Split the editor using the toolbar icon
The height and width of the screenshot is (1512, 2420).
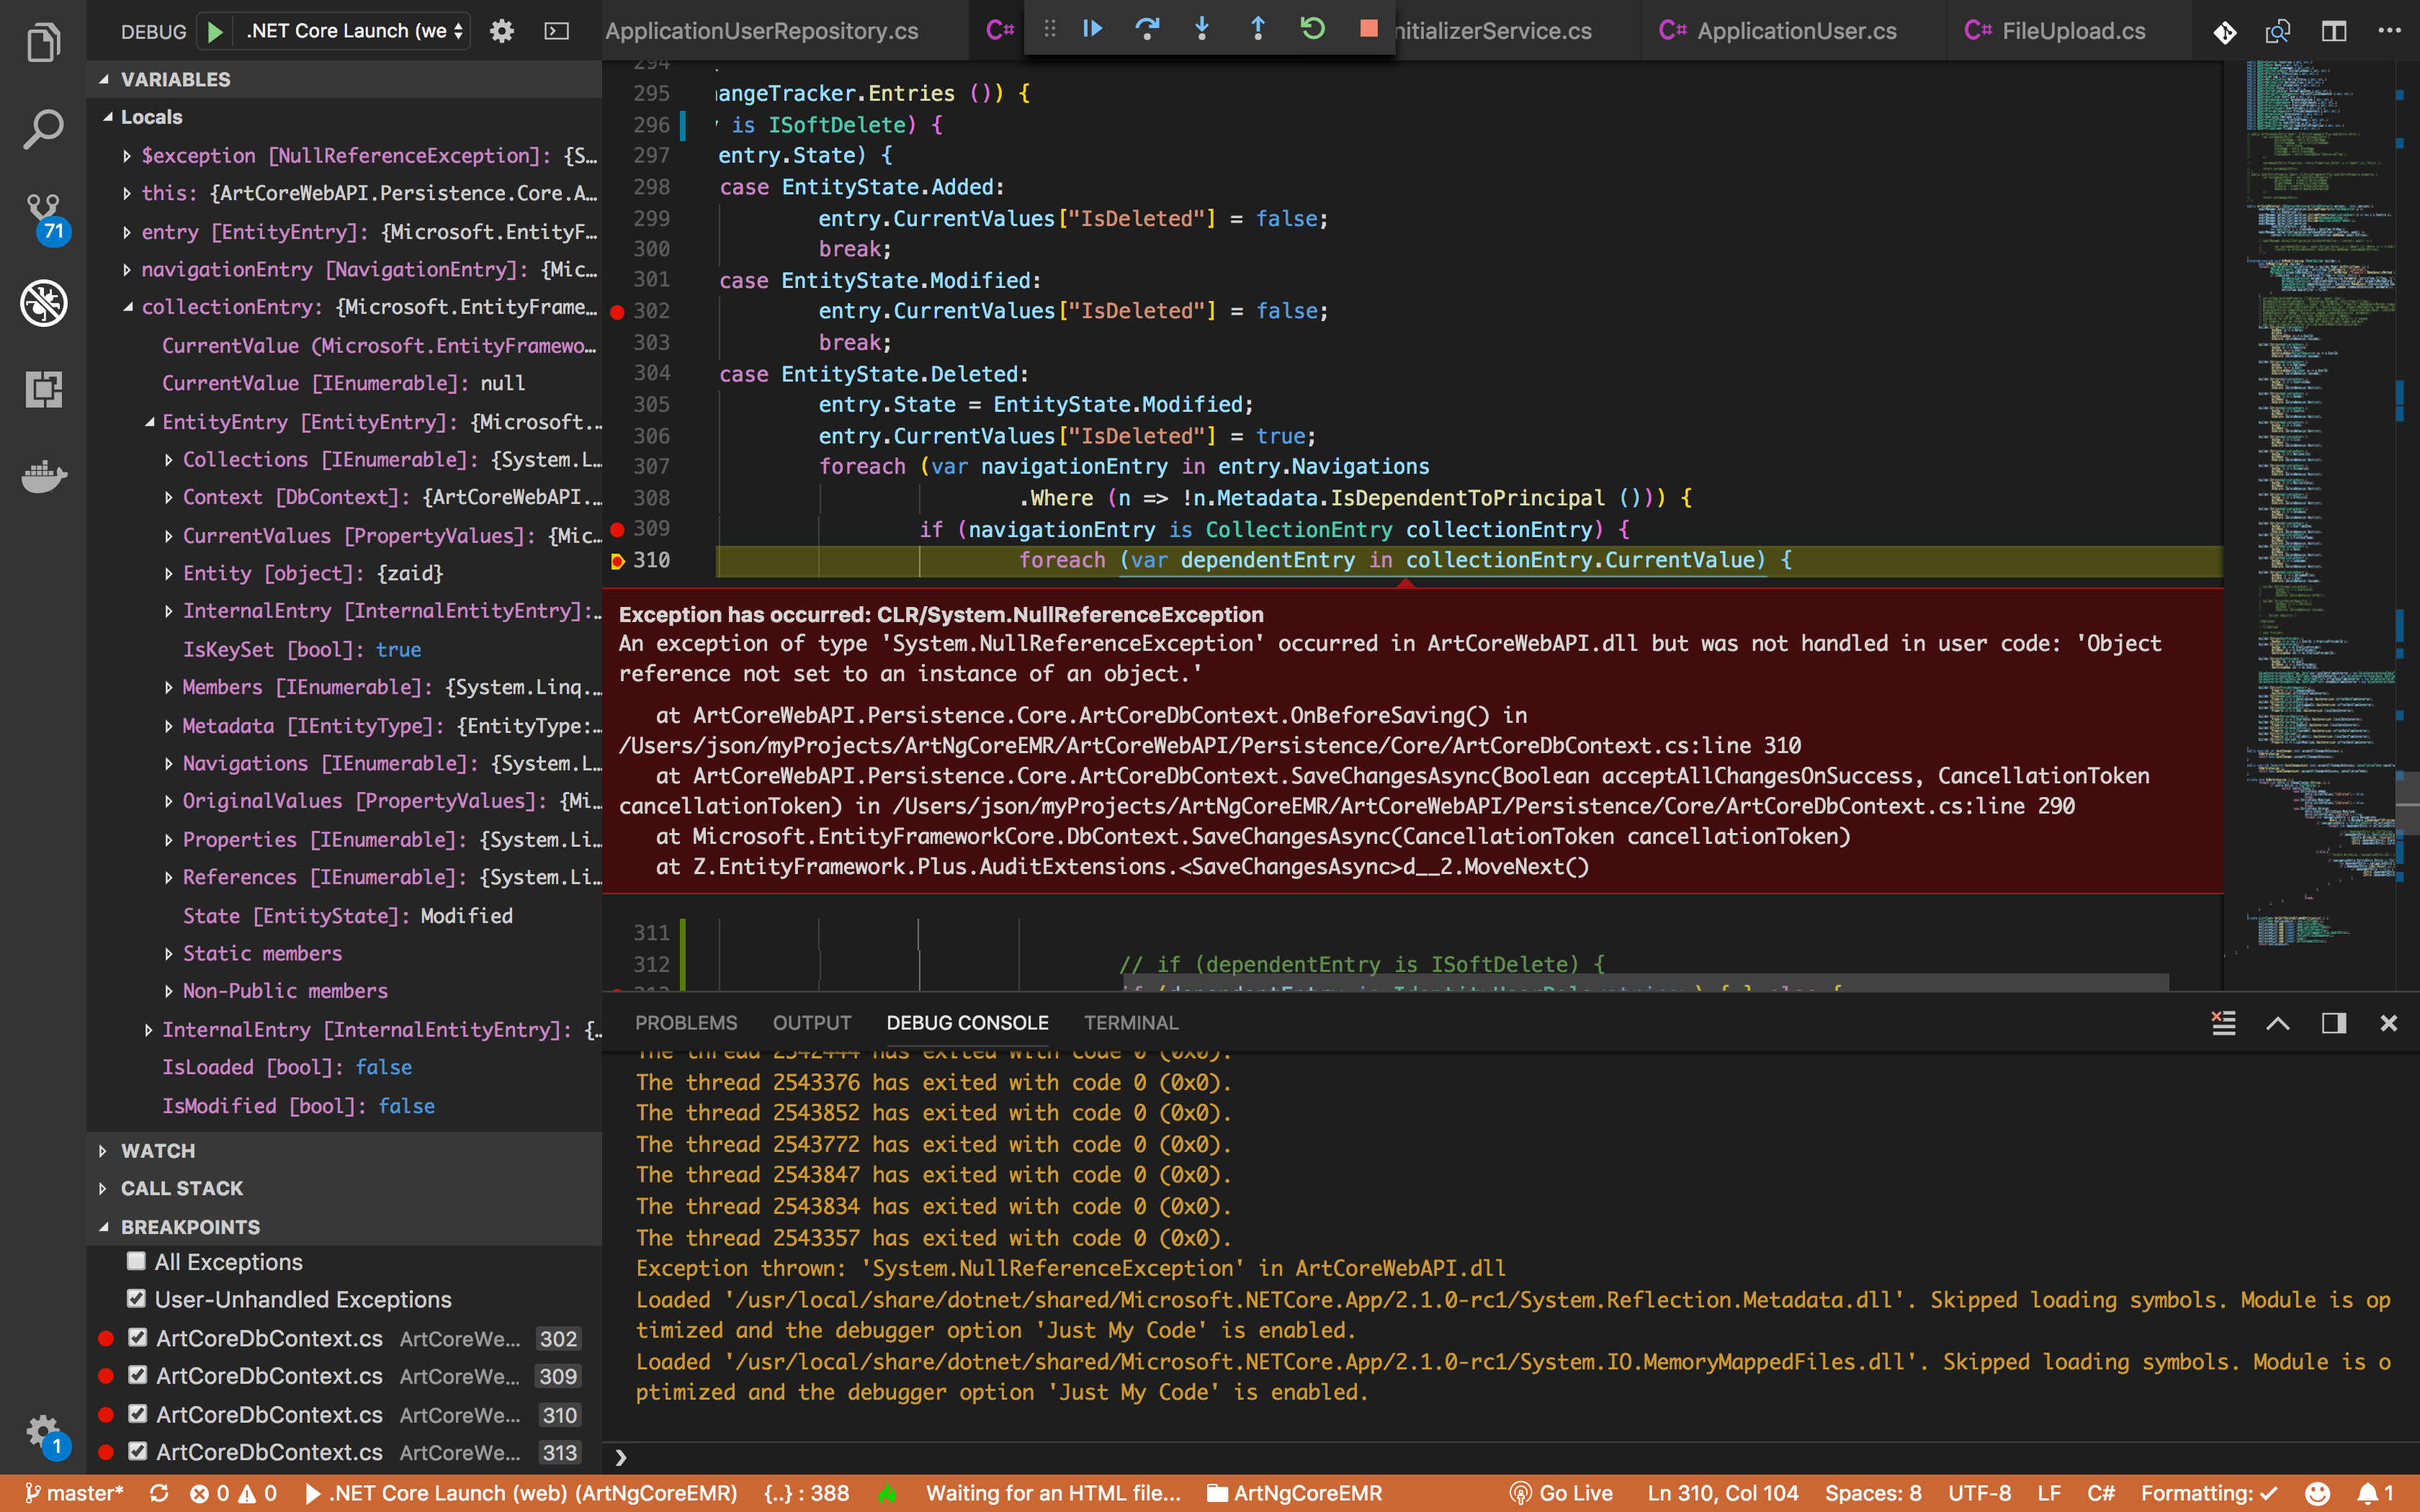[x=2334, y=31]
